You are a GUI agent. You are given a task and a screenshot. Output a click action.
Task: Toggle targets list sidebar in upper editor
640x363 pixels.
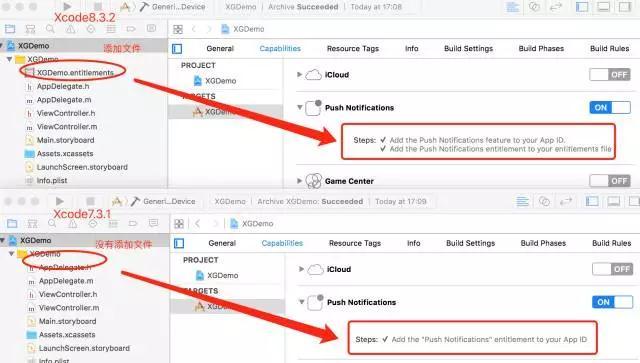point(177,49)
